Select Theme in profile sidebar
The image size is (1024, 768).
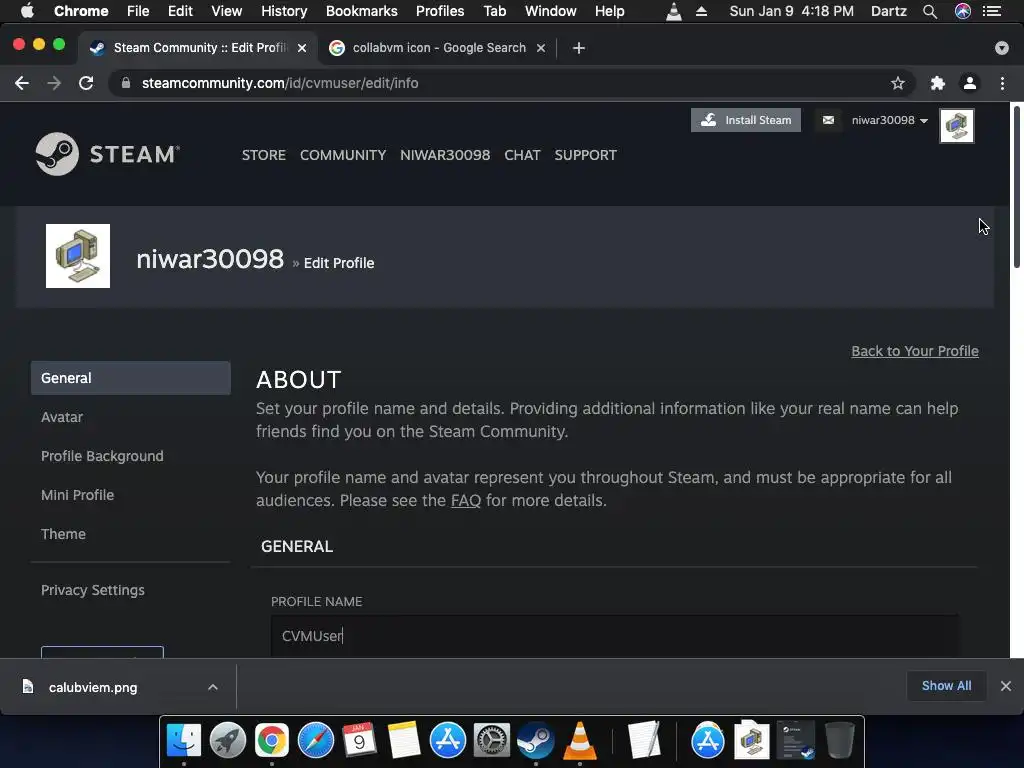click(x=63, y=534)
